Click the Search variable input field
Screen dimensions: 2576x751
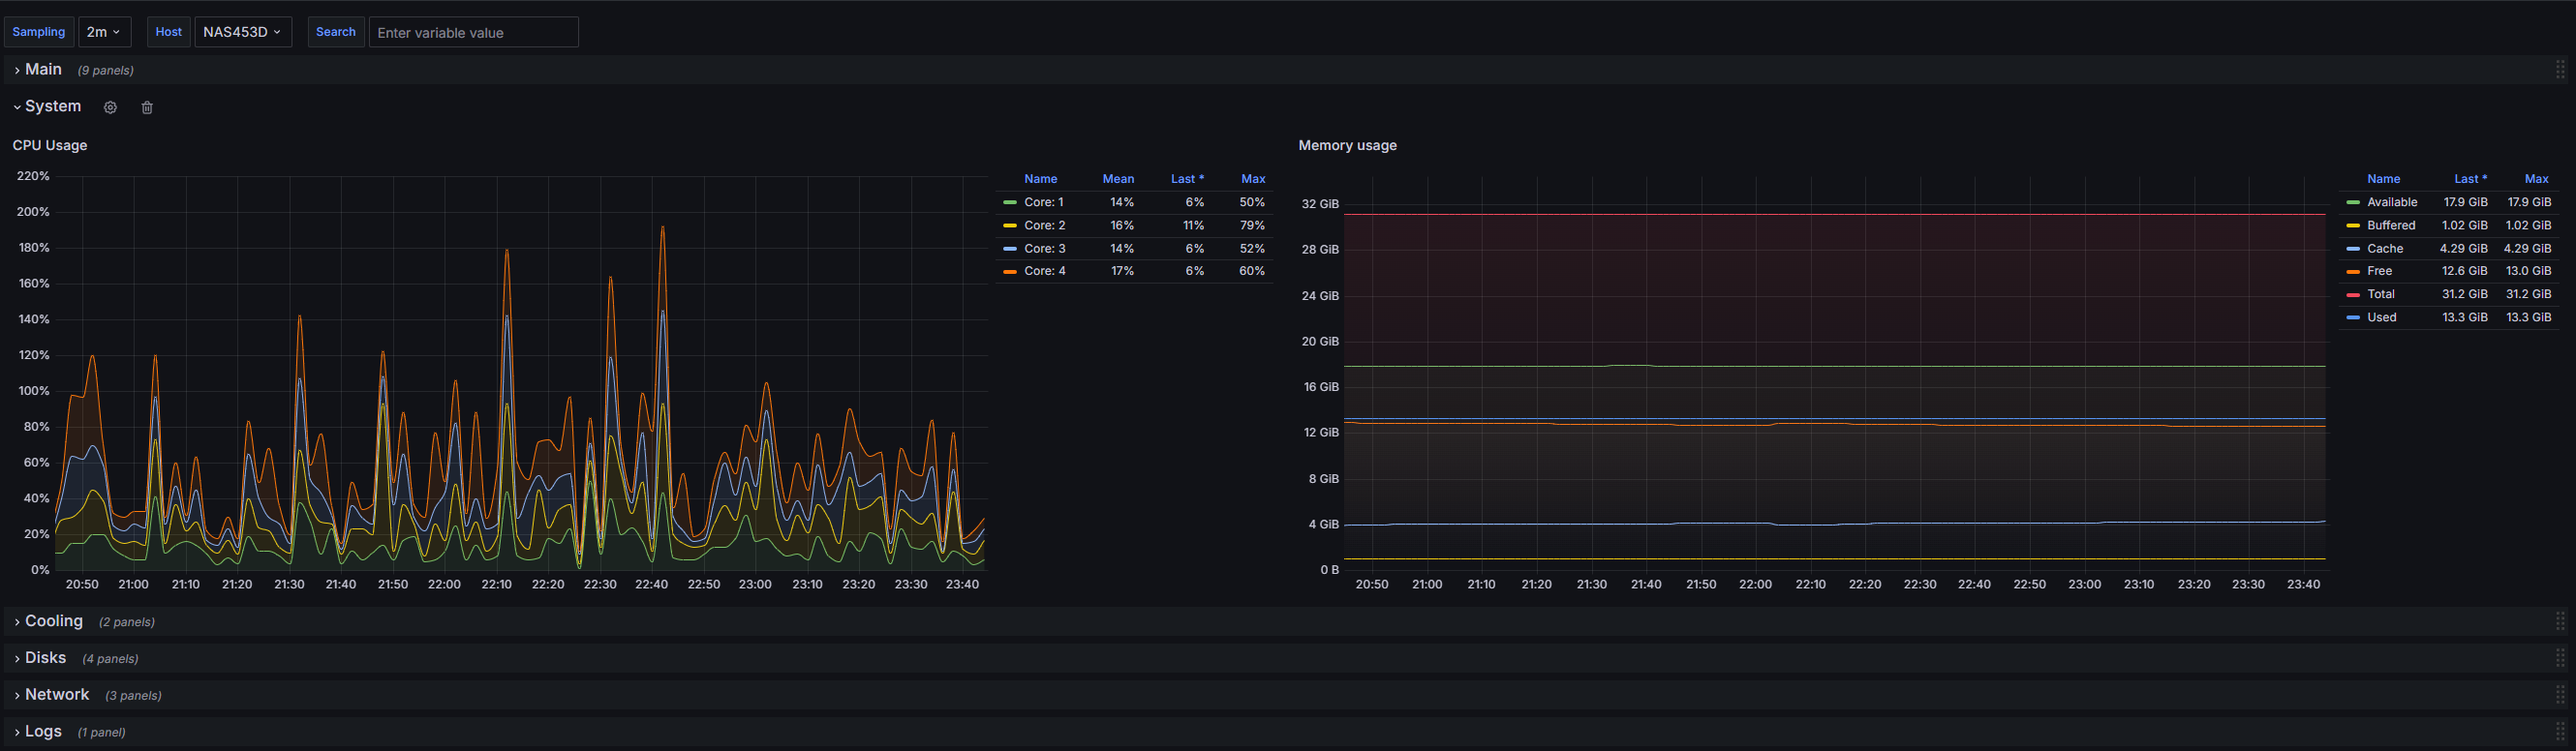coord(473,32)
